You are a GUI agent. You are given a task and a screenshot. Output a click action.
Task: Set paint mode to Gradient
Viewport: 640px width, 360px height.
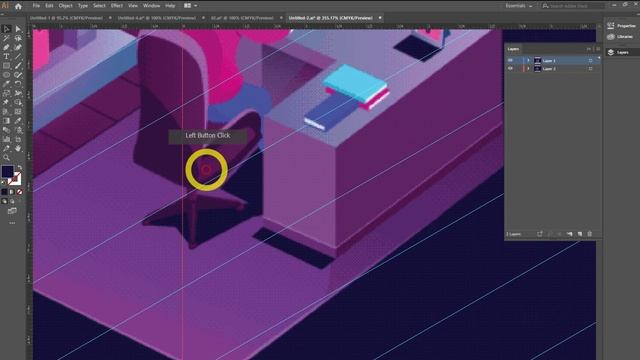click(12, 192)
